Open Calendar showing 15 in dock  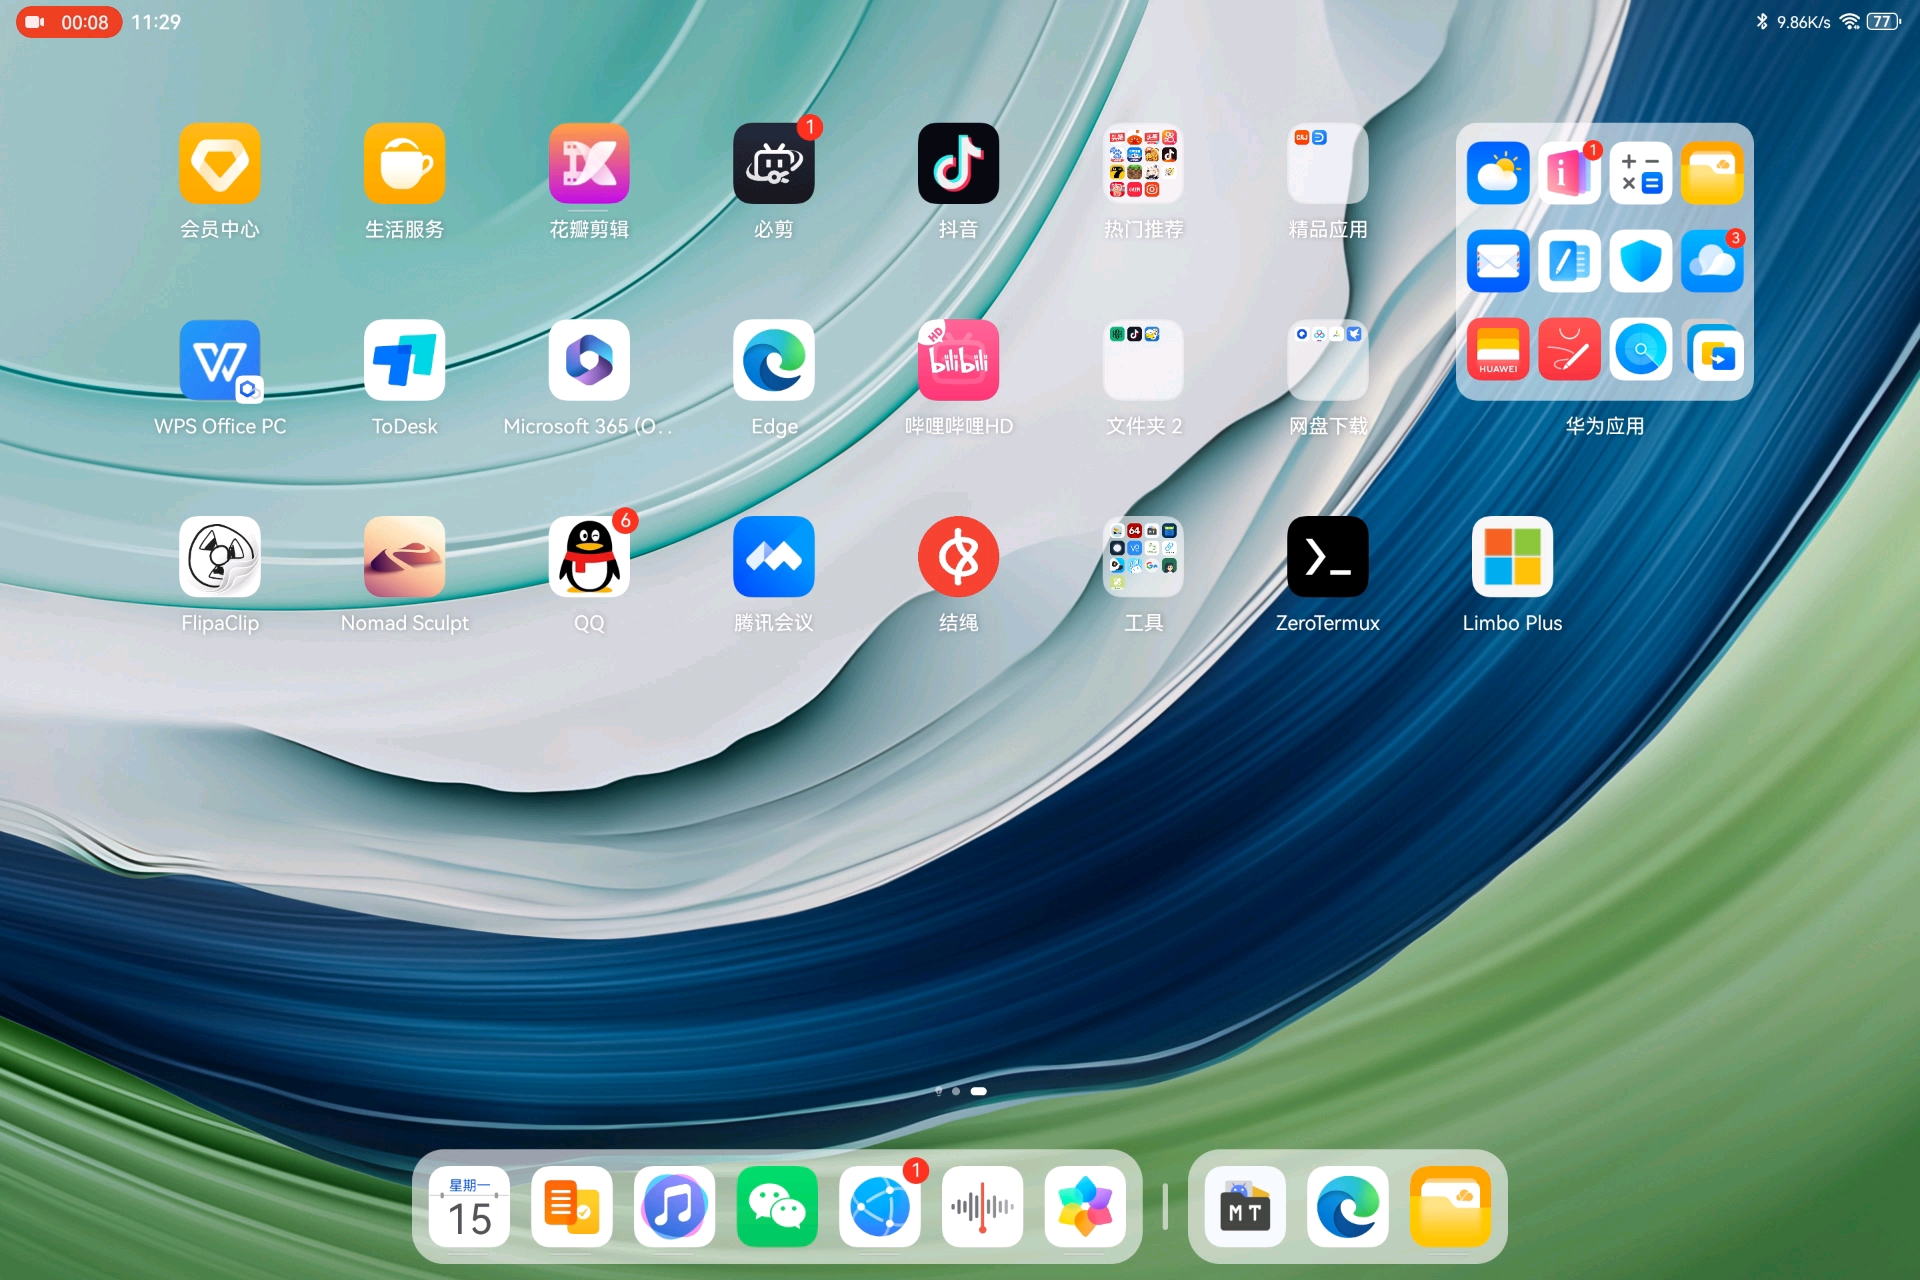pos(470,1206)
